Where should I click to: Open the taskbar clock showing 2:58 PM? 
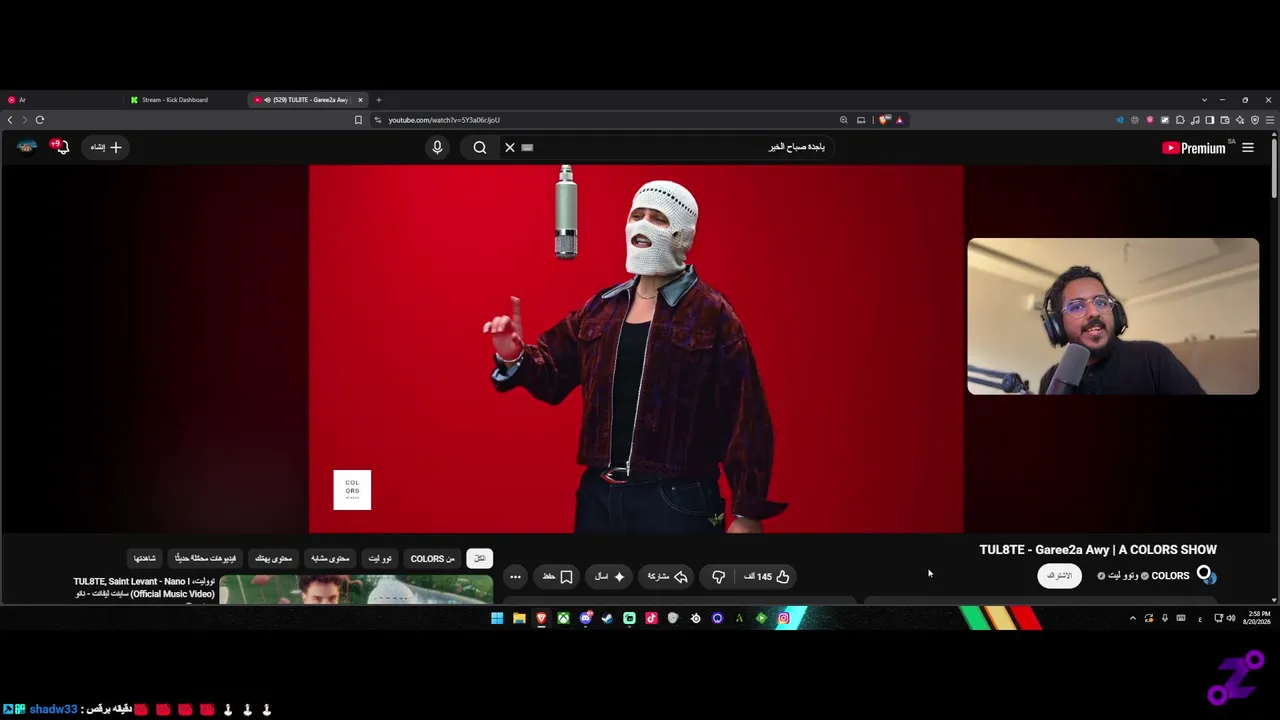[x=1258, y=618]
